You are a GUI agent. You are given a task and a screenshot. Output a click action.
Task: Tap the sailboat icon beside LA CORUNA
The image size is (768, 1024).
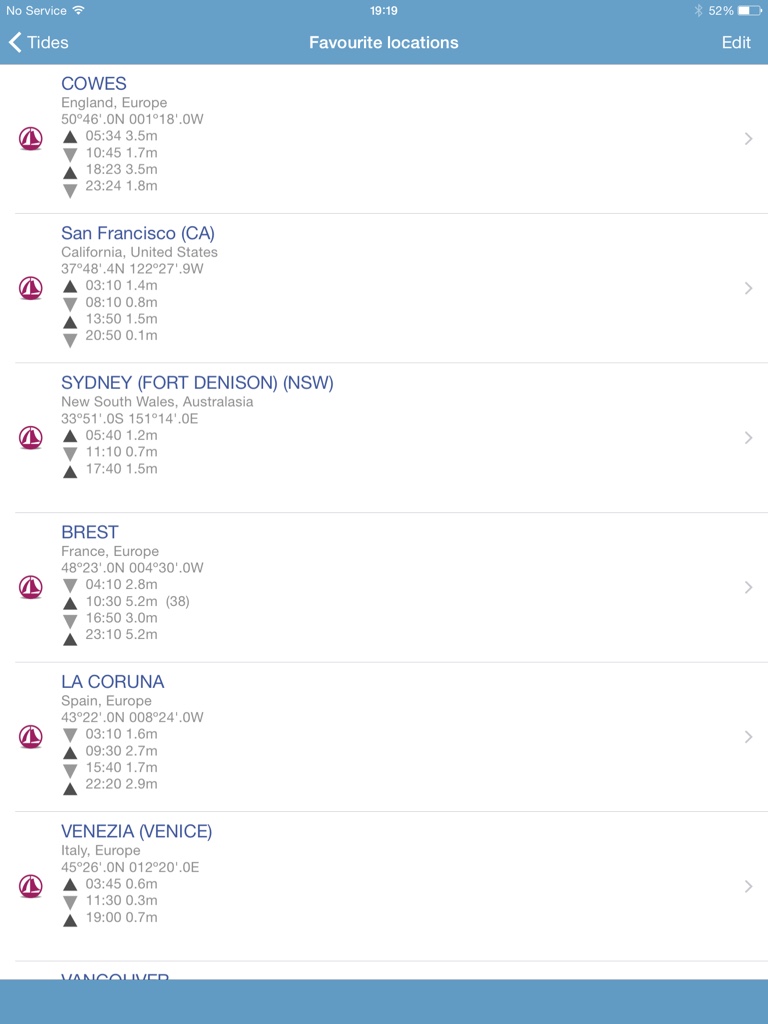[x=31, y=737]
